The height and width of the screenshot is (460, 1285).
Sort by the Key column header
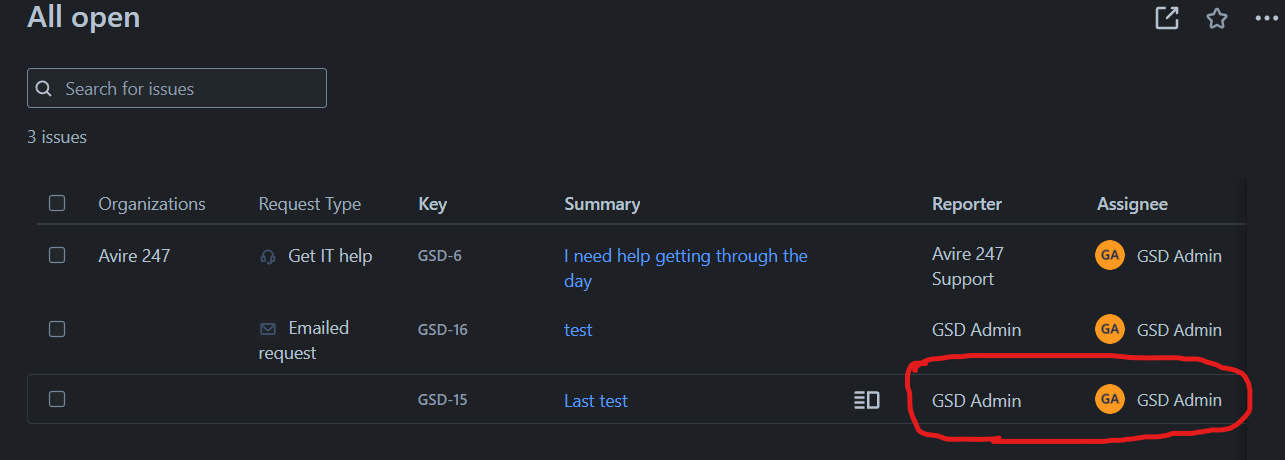433,204
